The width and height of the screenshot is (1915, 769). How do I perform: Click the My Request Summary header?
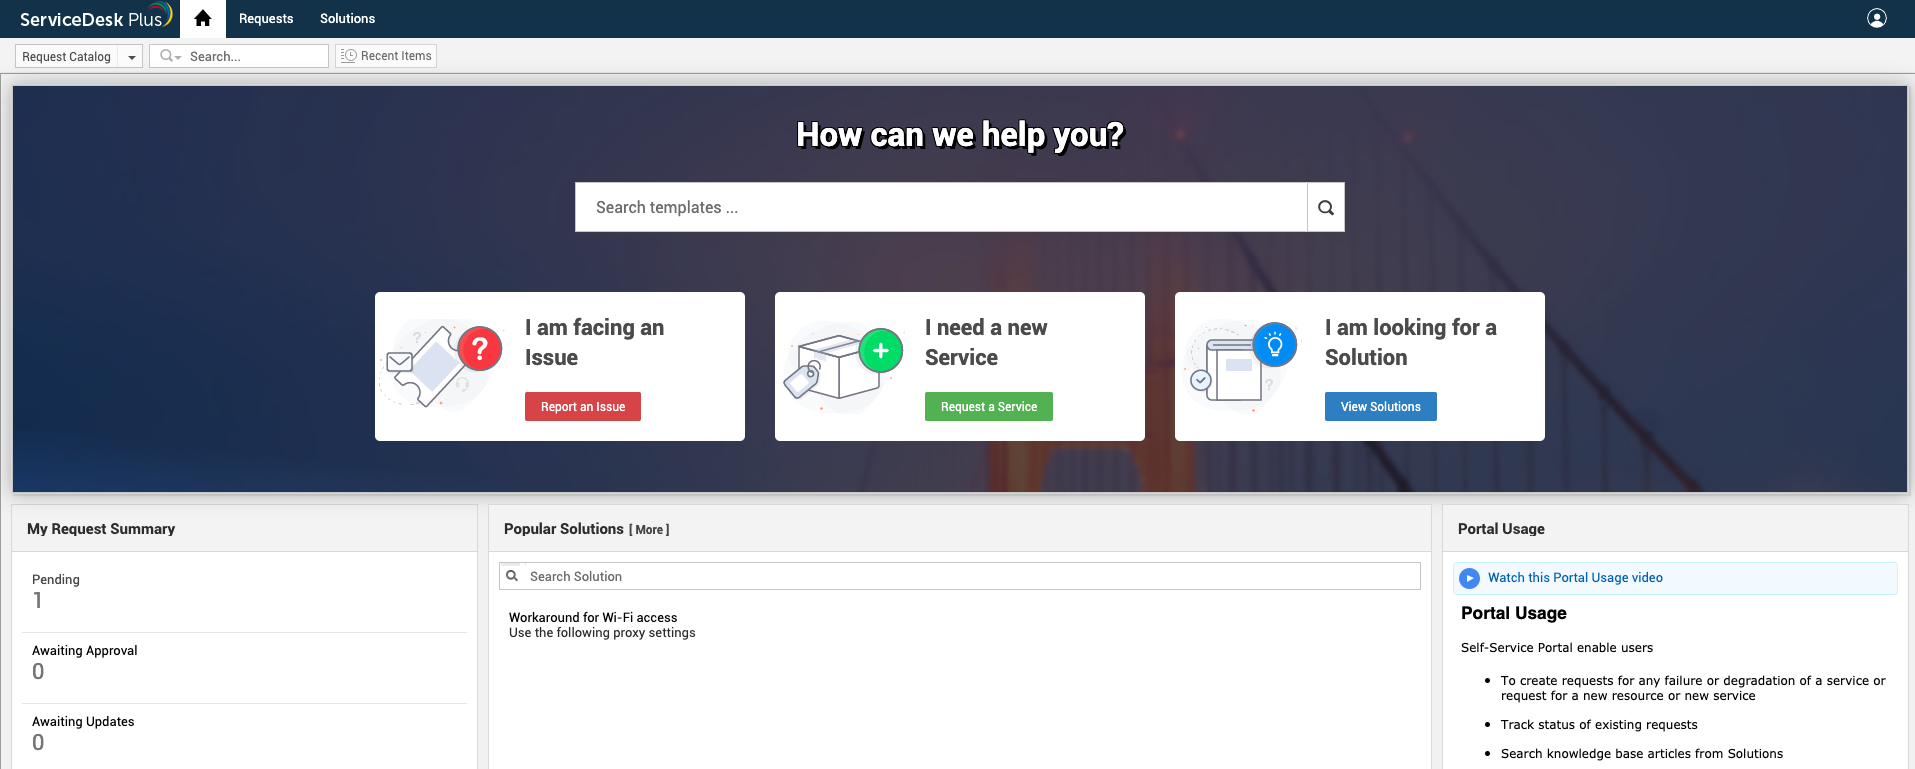tap(101, 529)
